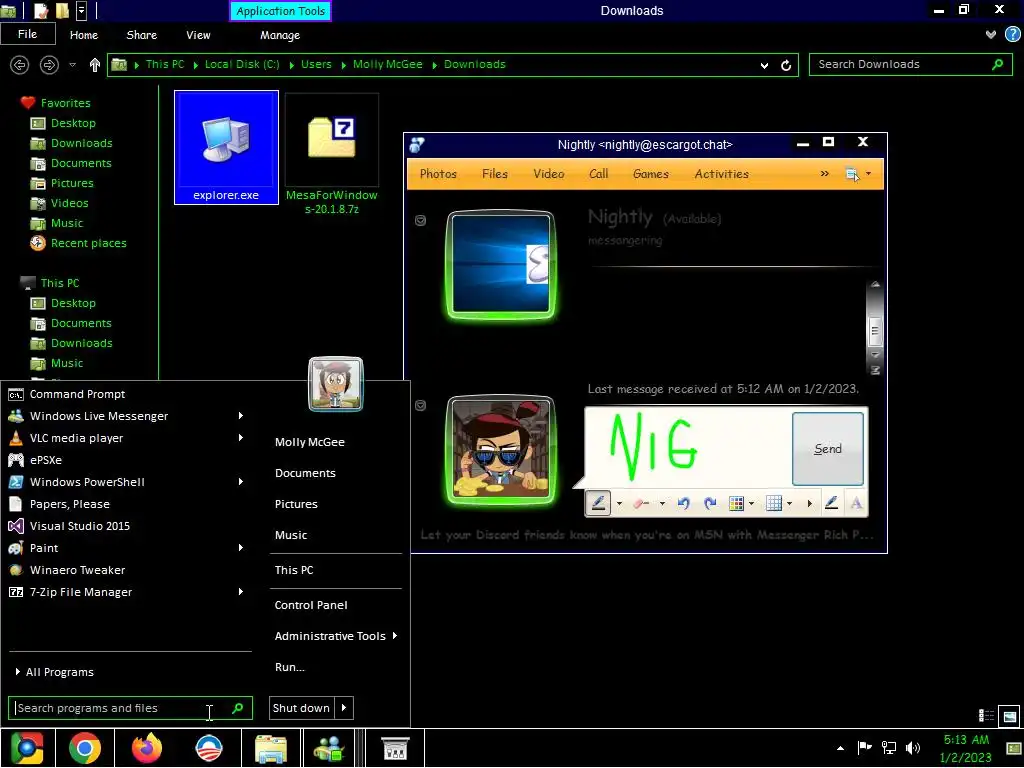Open ink color dropdown arrow
The height and width of the screenshot is (768, 1024).
click(x=751, y=504)
